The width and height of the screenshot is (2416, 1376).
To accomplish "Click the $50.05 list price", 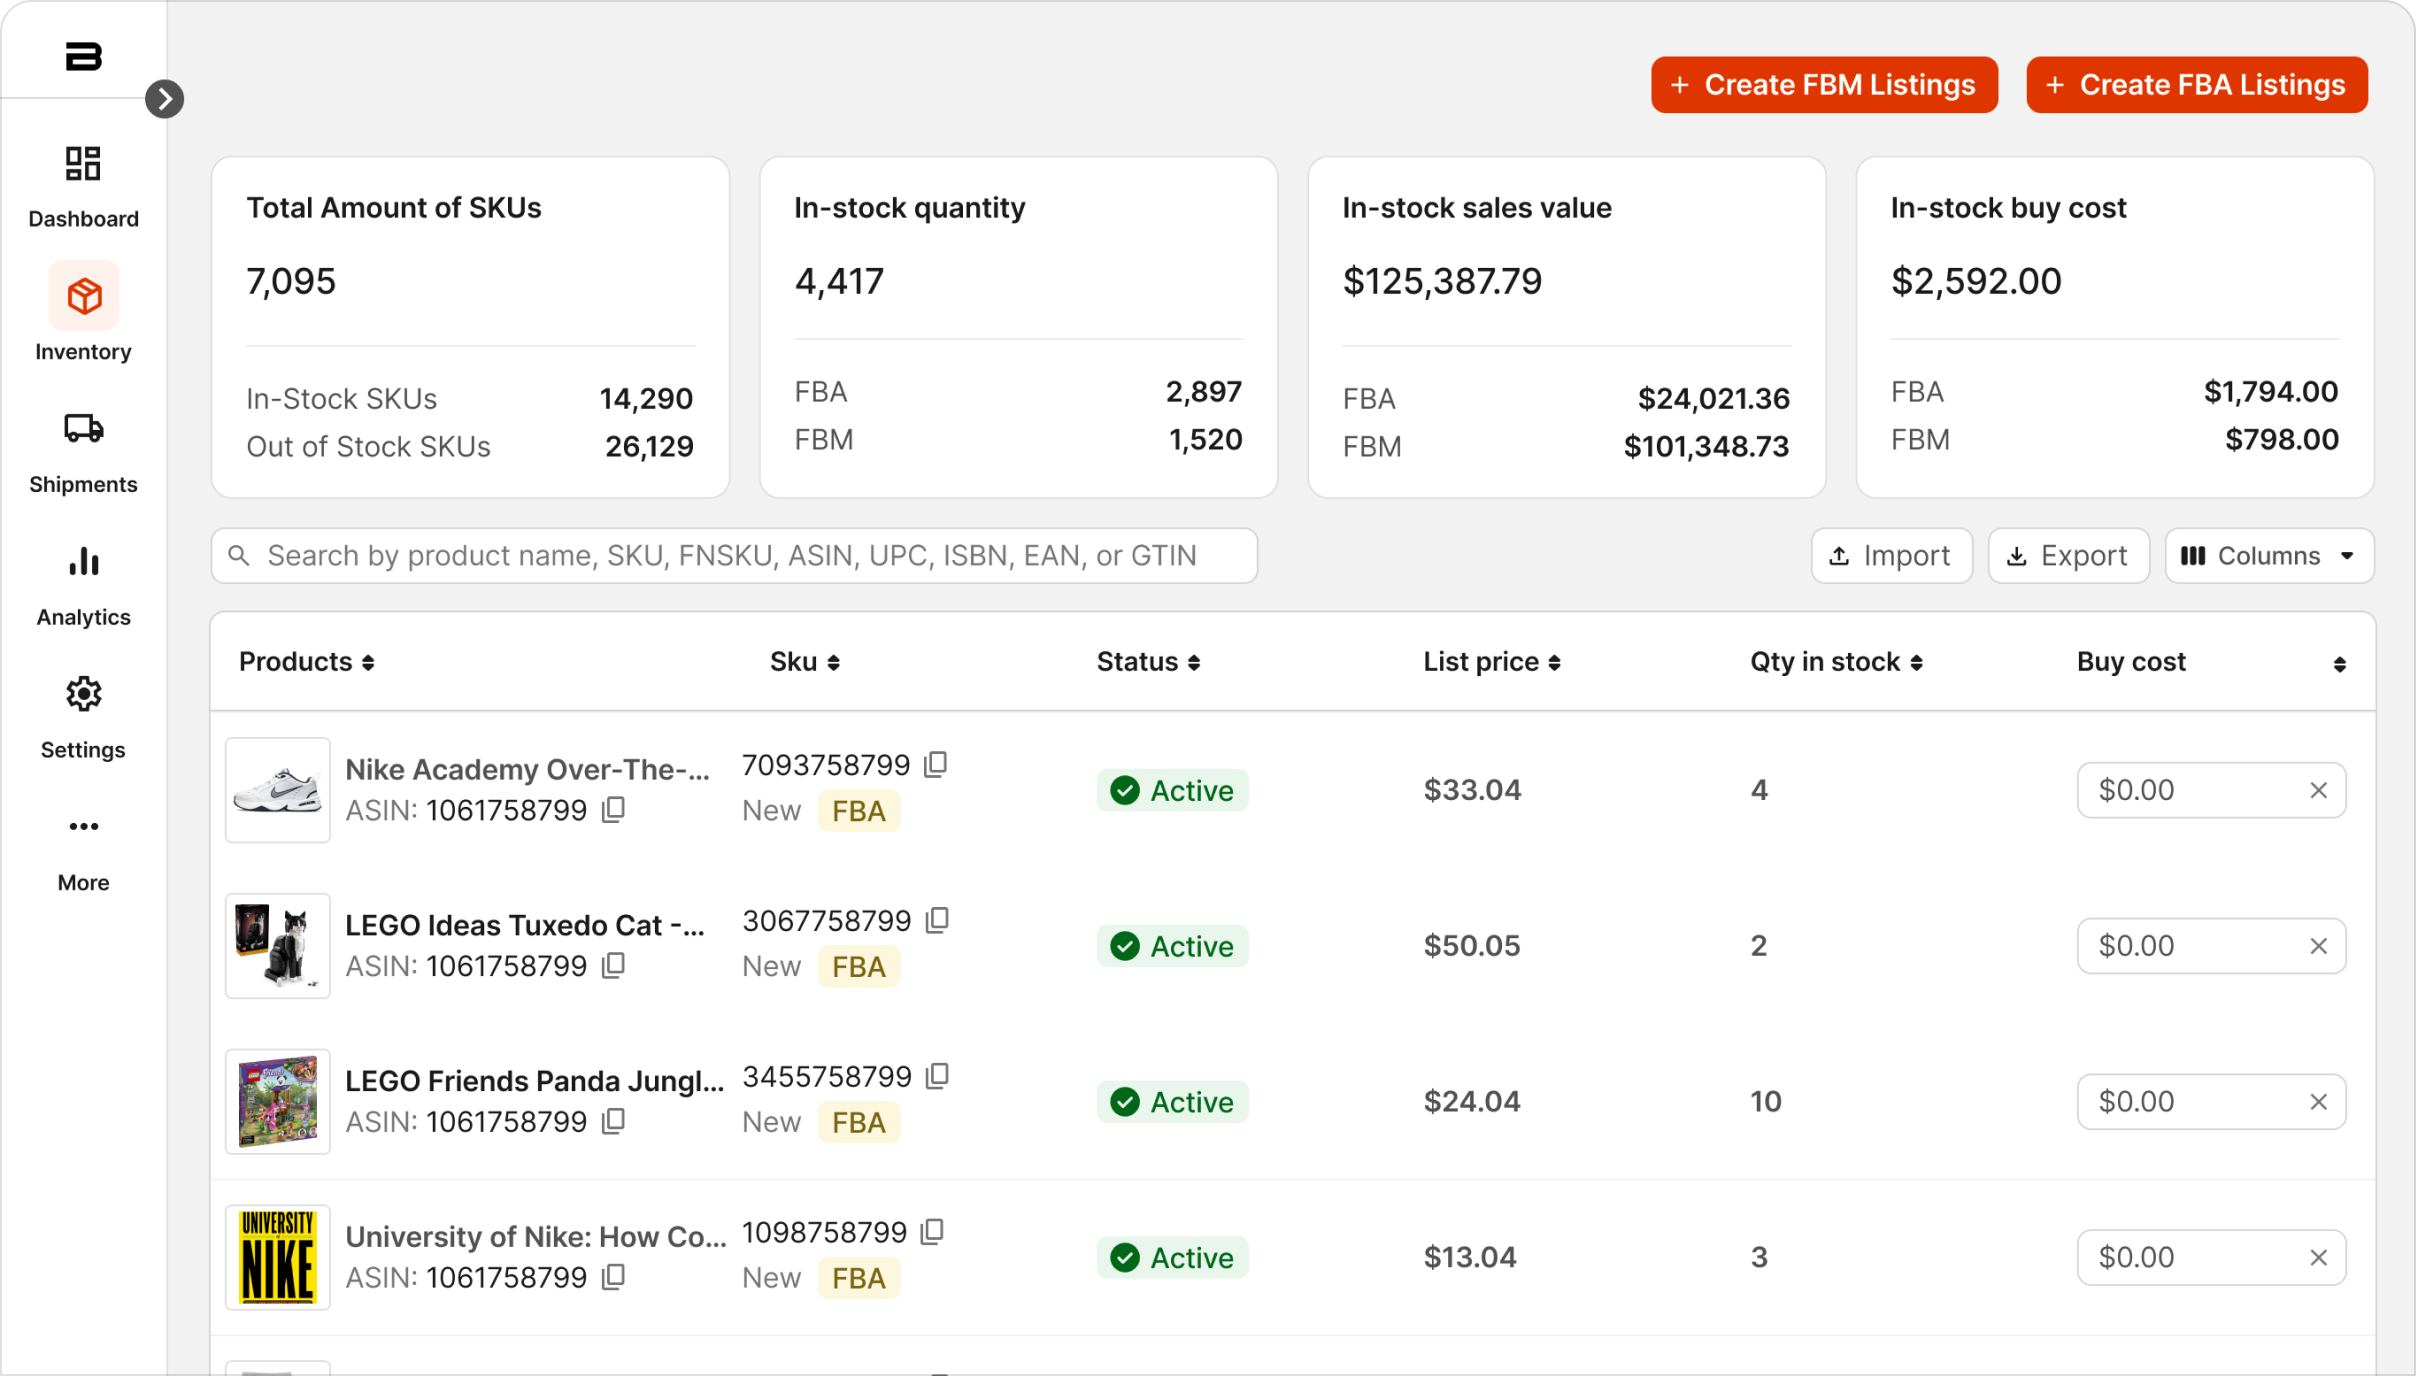I will (1472, 946).
